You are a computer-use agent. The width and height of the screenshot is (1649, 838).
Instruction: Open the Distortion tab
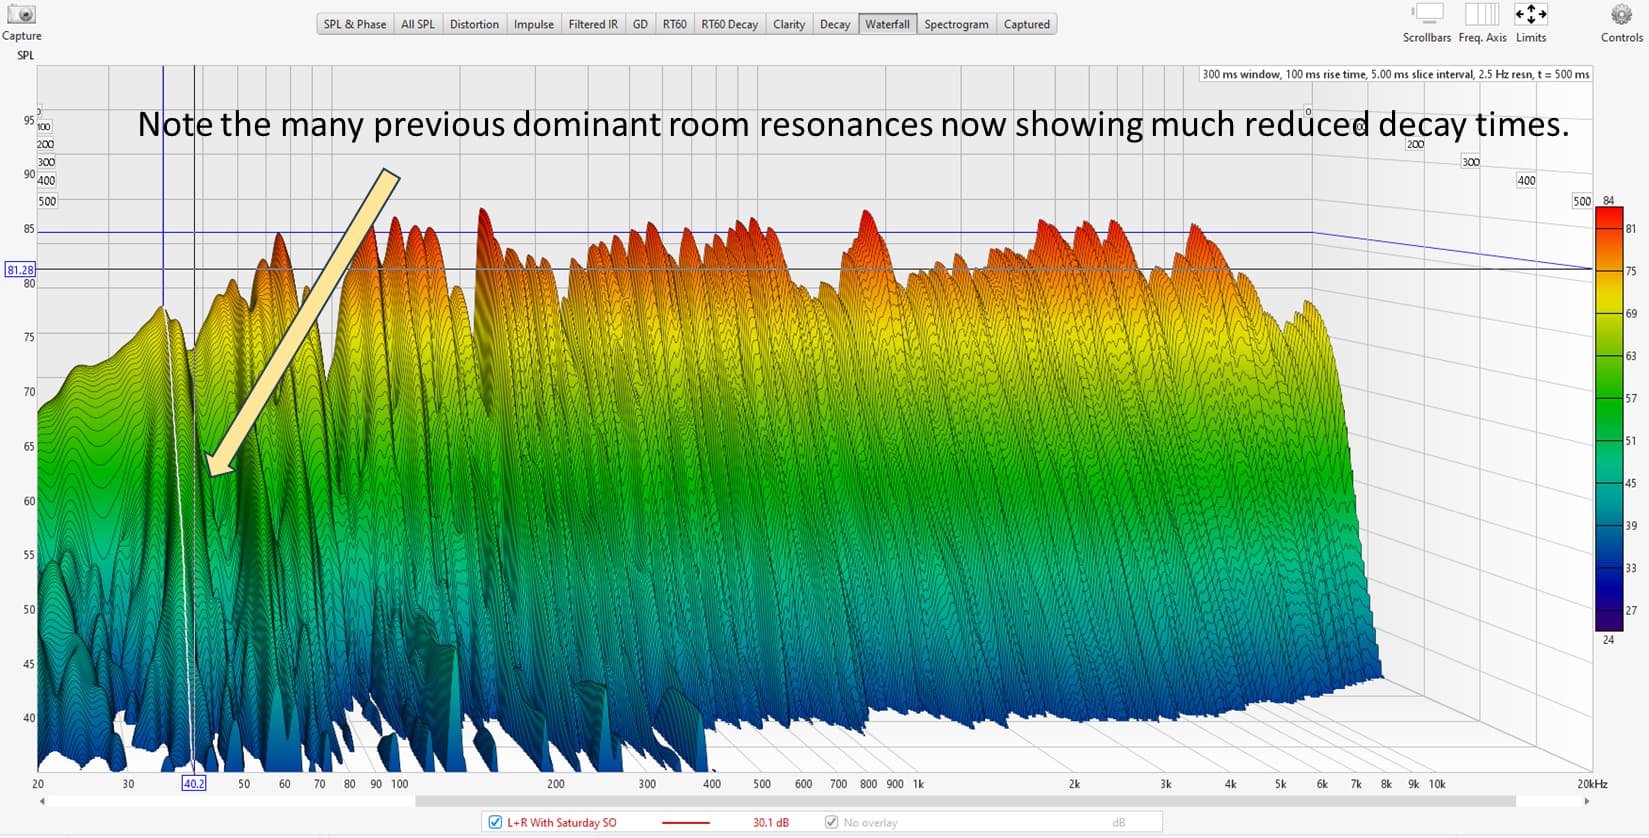(474, 24)
